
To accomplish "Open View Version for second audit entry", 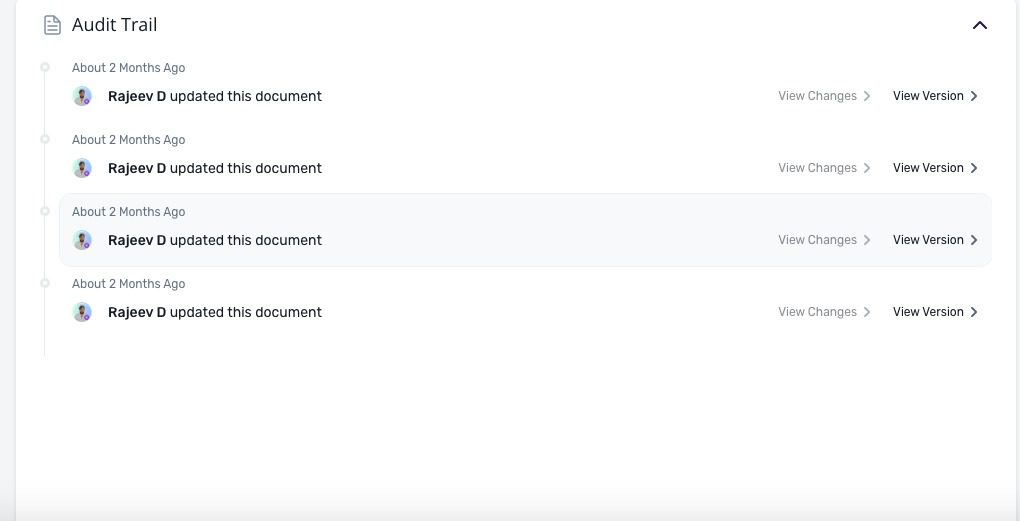I will pyautogui.click(x=935, y=168).
